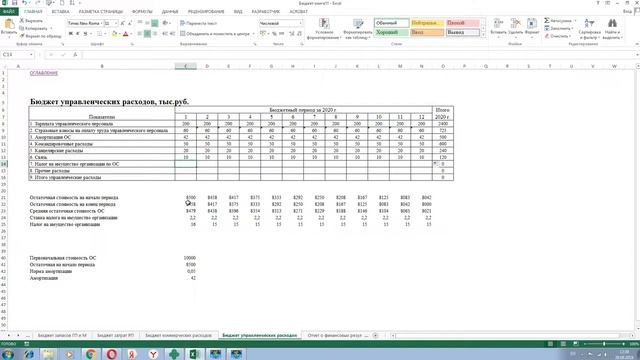Click the Copy (Копировать) button
This screenshot has height=360, width=640.
(36, 29)
